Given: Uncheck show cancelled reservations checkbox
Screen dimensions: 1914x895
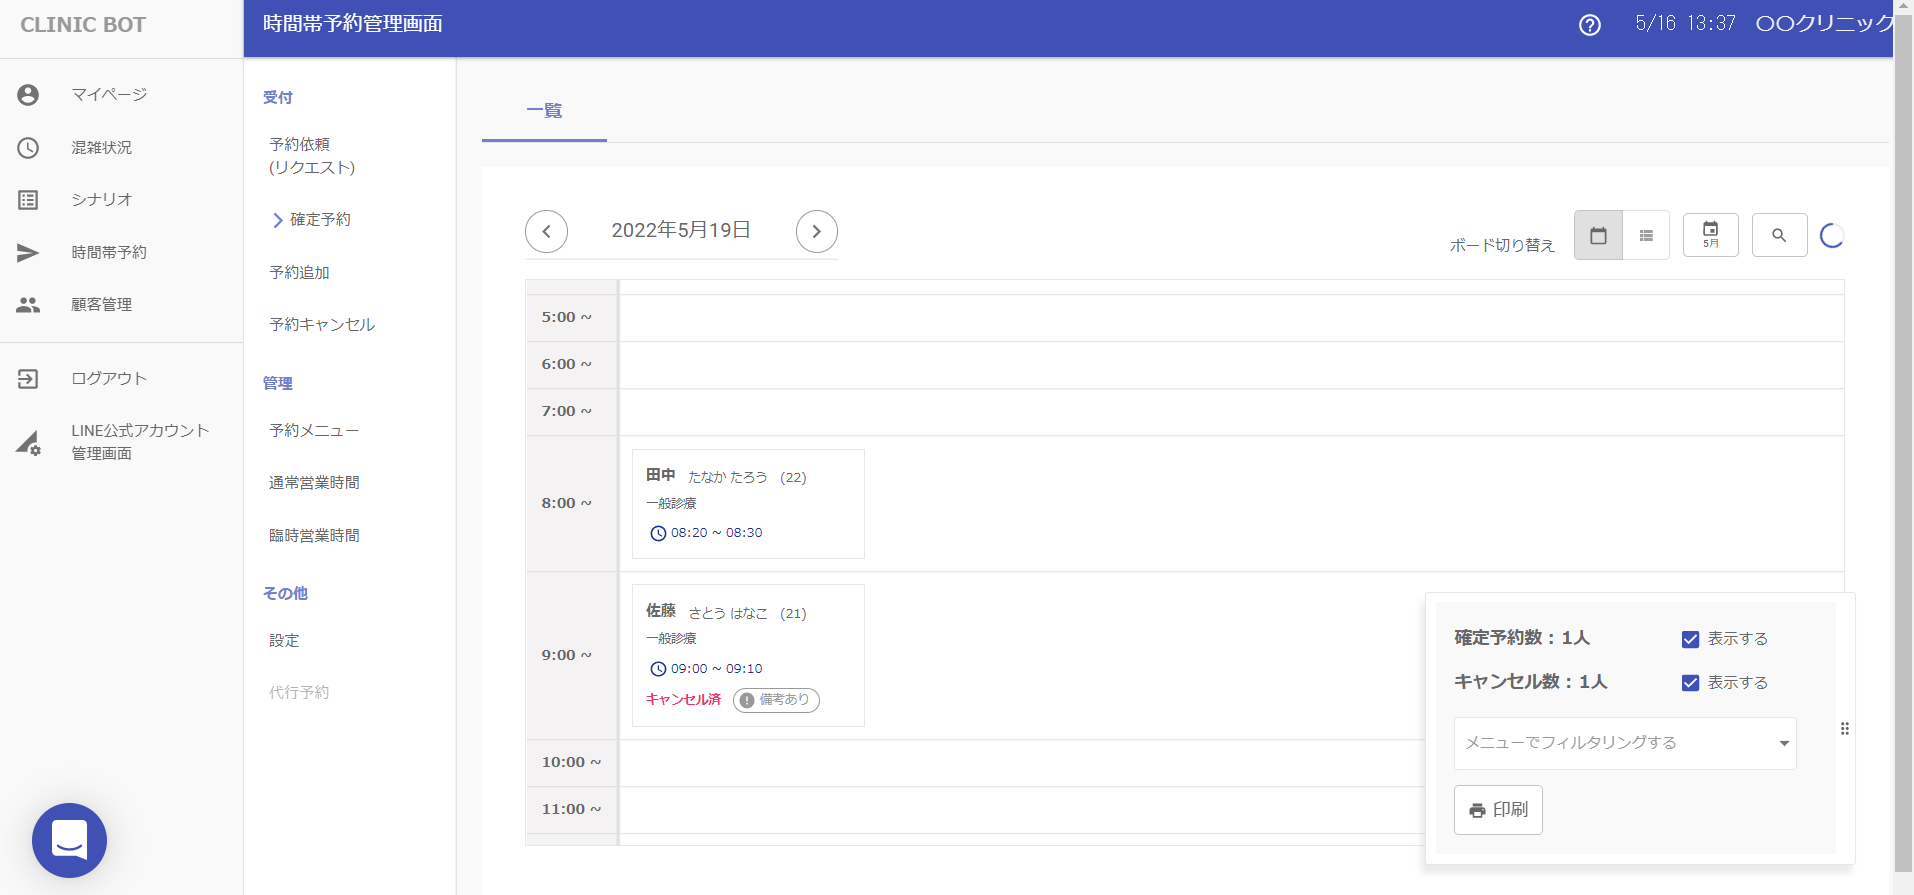Looking at the screenshot, I should [1690, 683].
